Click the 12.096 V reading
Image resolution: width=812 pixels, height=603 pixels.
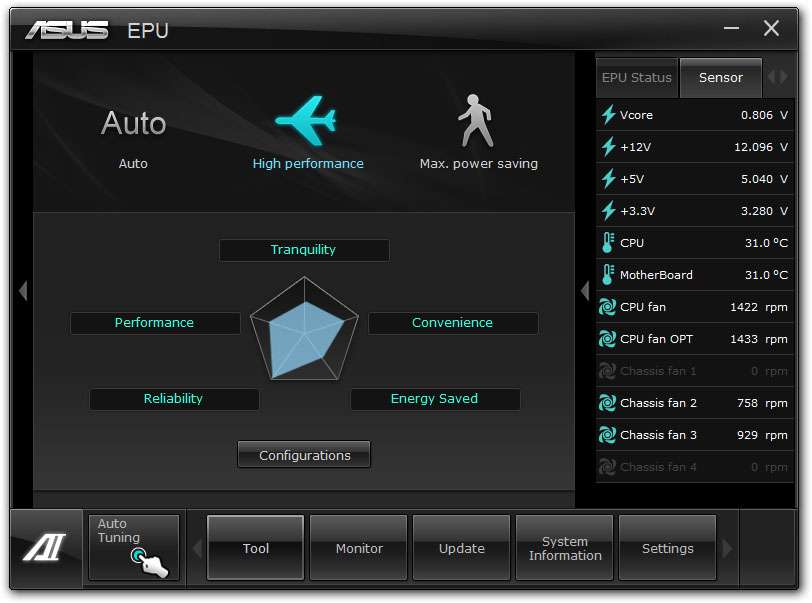pyautogui.click(x=761, y=147)
